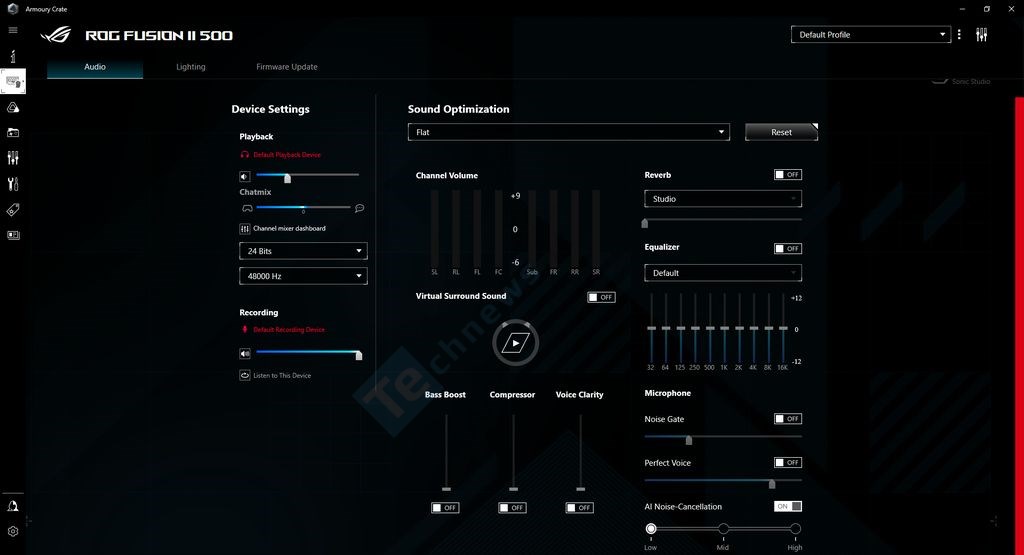Mute playback using the speaker icon
This screenshot has width=1024, height=555.
coord(244,176)
